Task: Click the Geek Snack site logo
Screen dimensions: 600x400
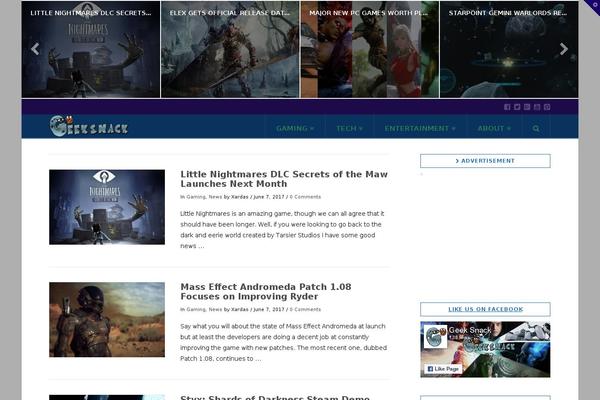Action: [89, 126]
